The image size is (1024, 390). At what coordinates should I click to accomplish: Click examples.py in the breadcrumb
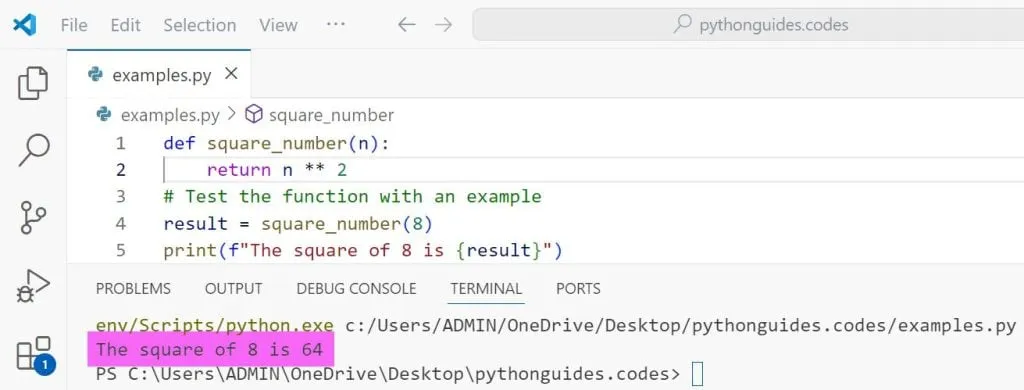(170, 116)
